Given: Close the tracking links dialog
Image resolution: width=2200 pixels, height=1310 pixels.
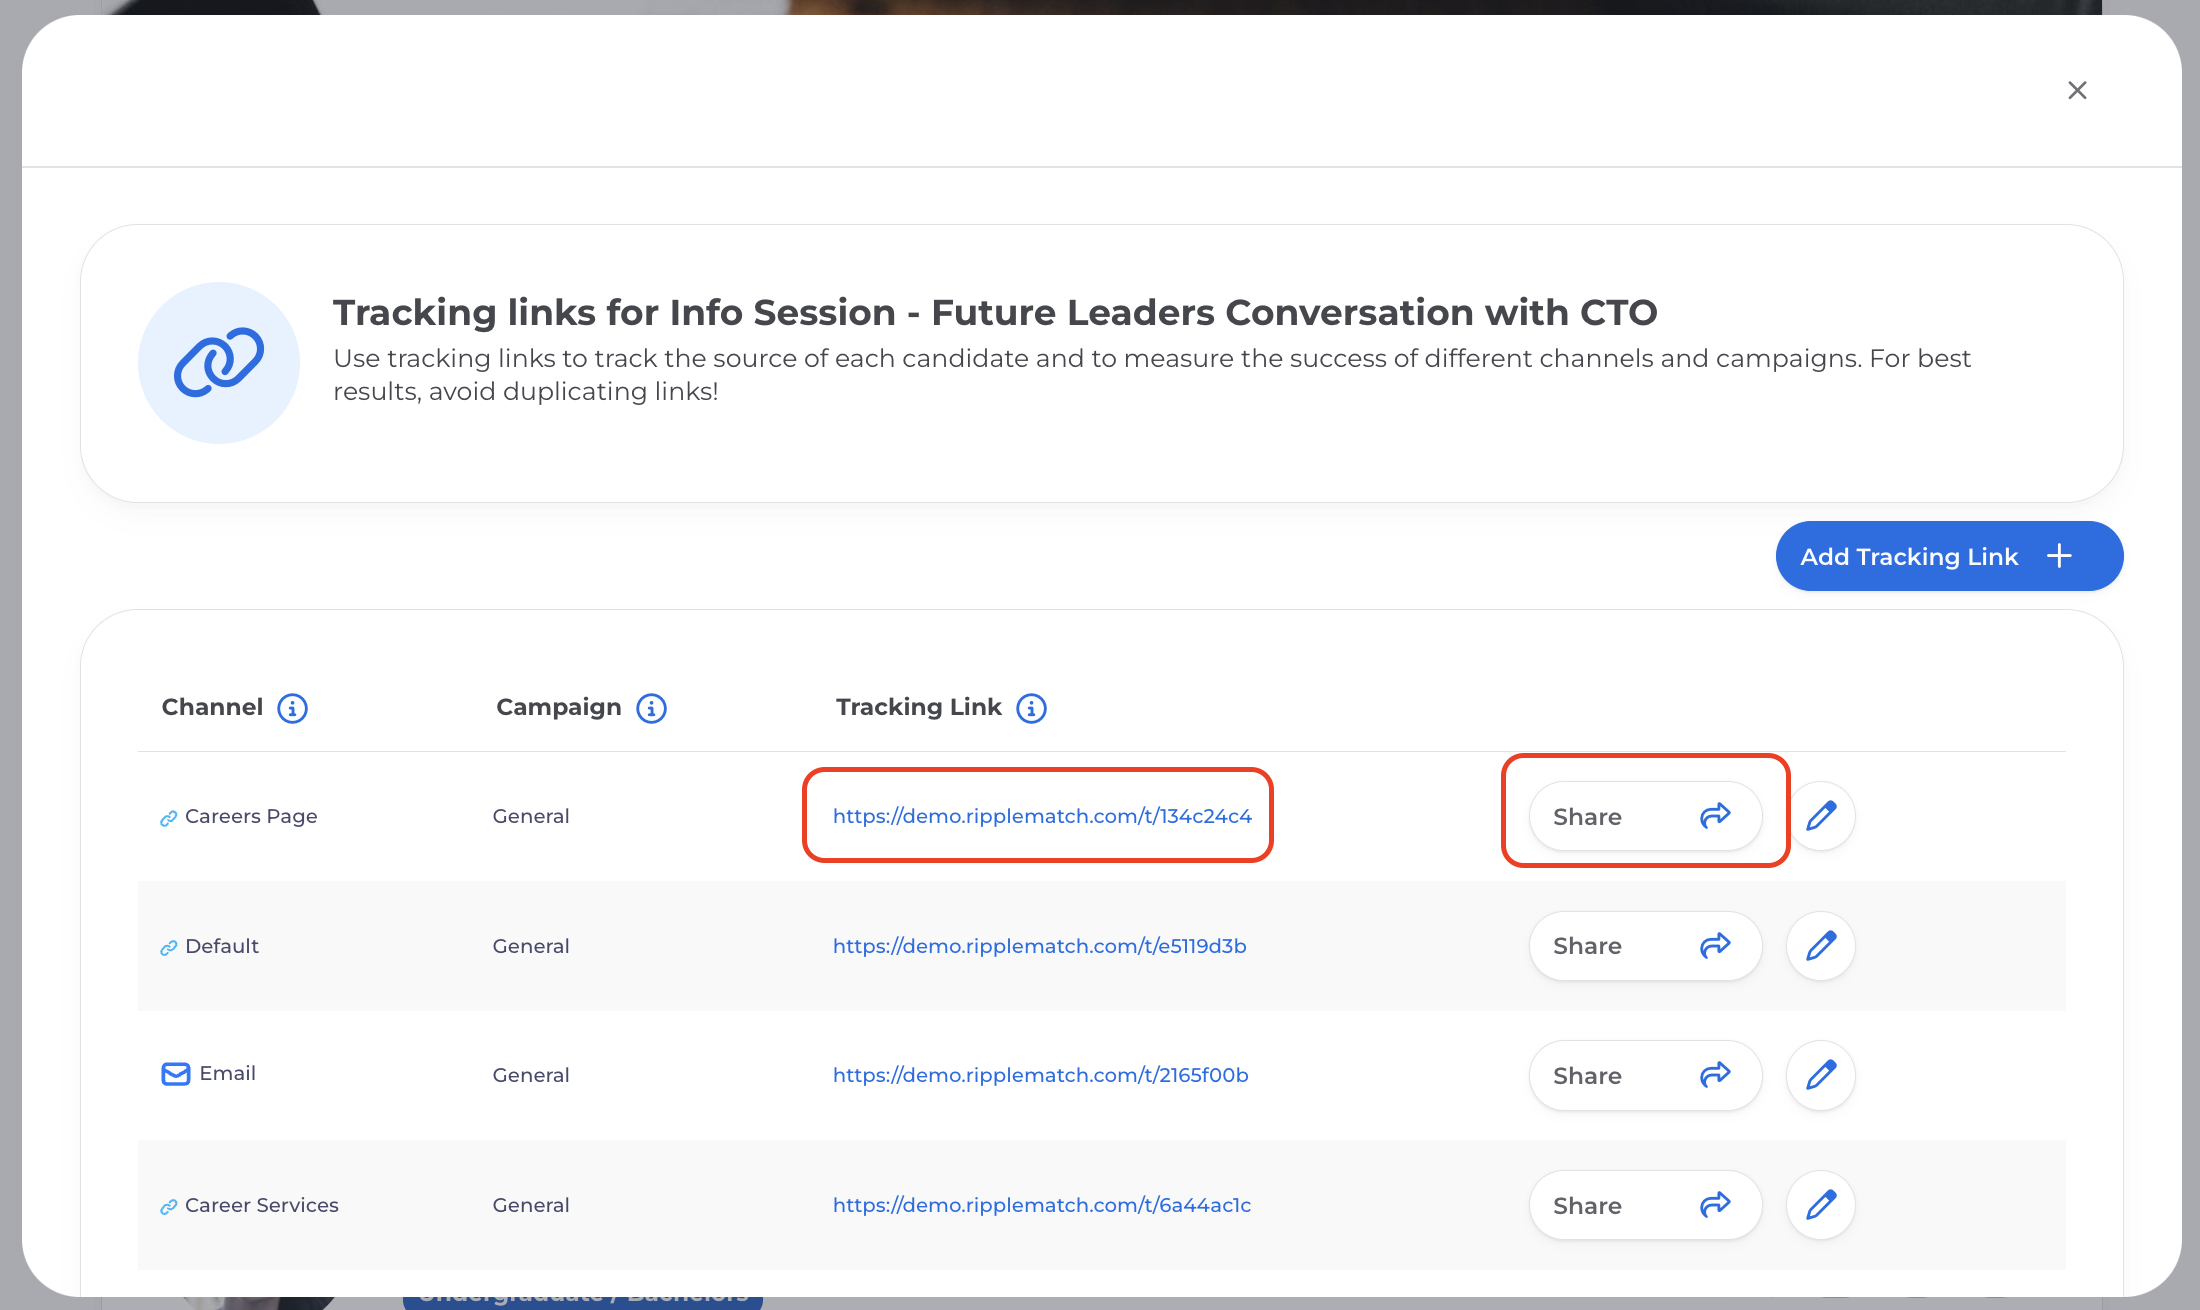Looking at the screenshot, I should 2077,91.
